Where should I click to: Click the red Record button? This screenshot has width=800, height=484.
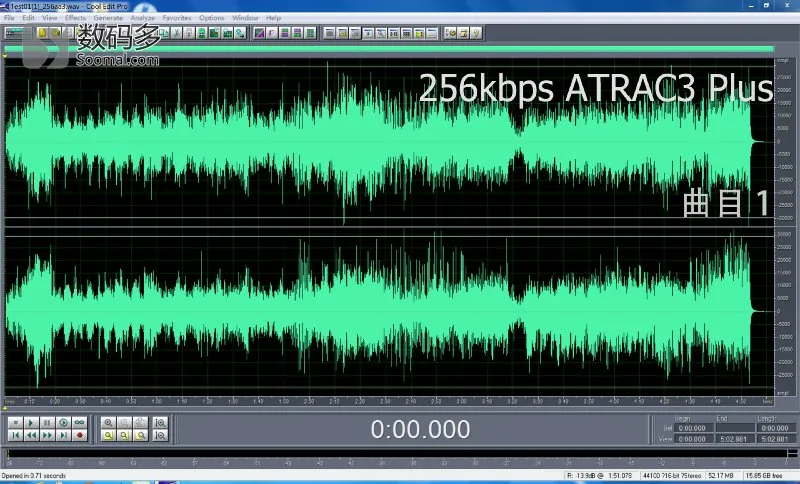coord(79,436)
